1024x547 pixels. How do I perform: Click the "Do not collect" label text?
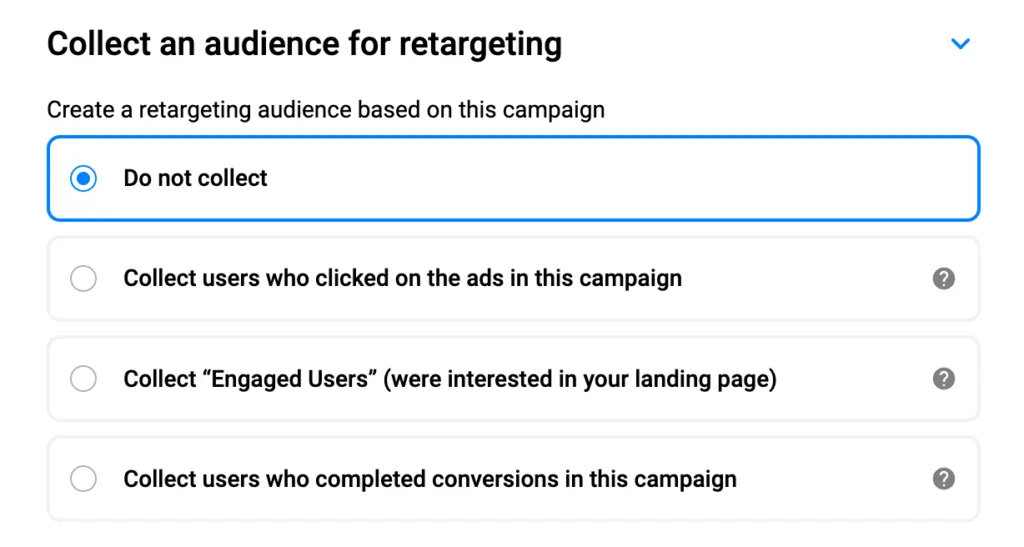195,179
